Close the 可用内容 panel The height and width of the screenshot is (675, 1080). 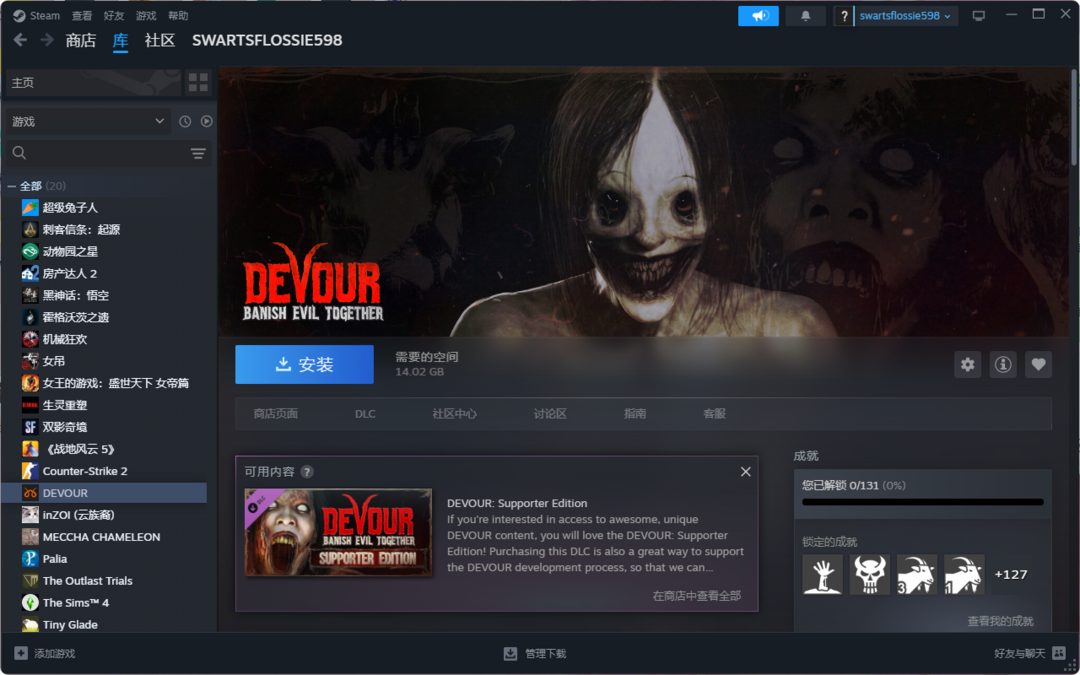click(x=745, y=472)
